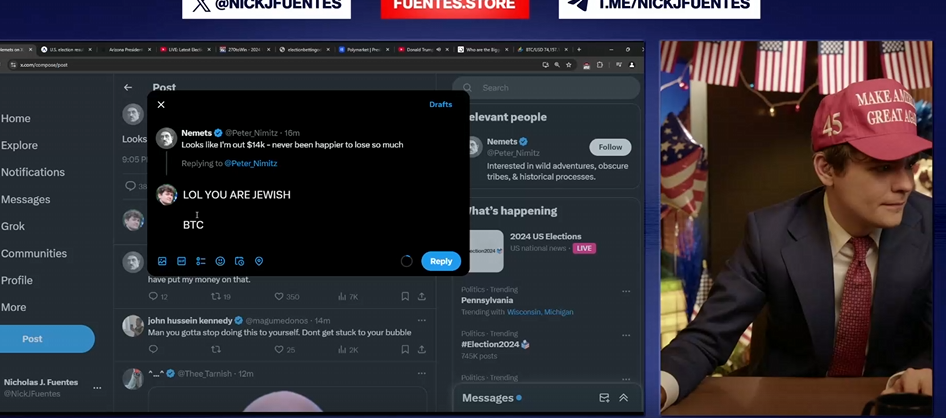Switch to Arizona President browser tab
This screenshot has height=418, width=946.
click(x=125, y=49)
